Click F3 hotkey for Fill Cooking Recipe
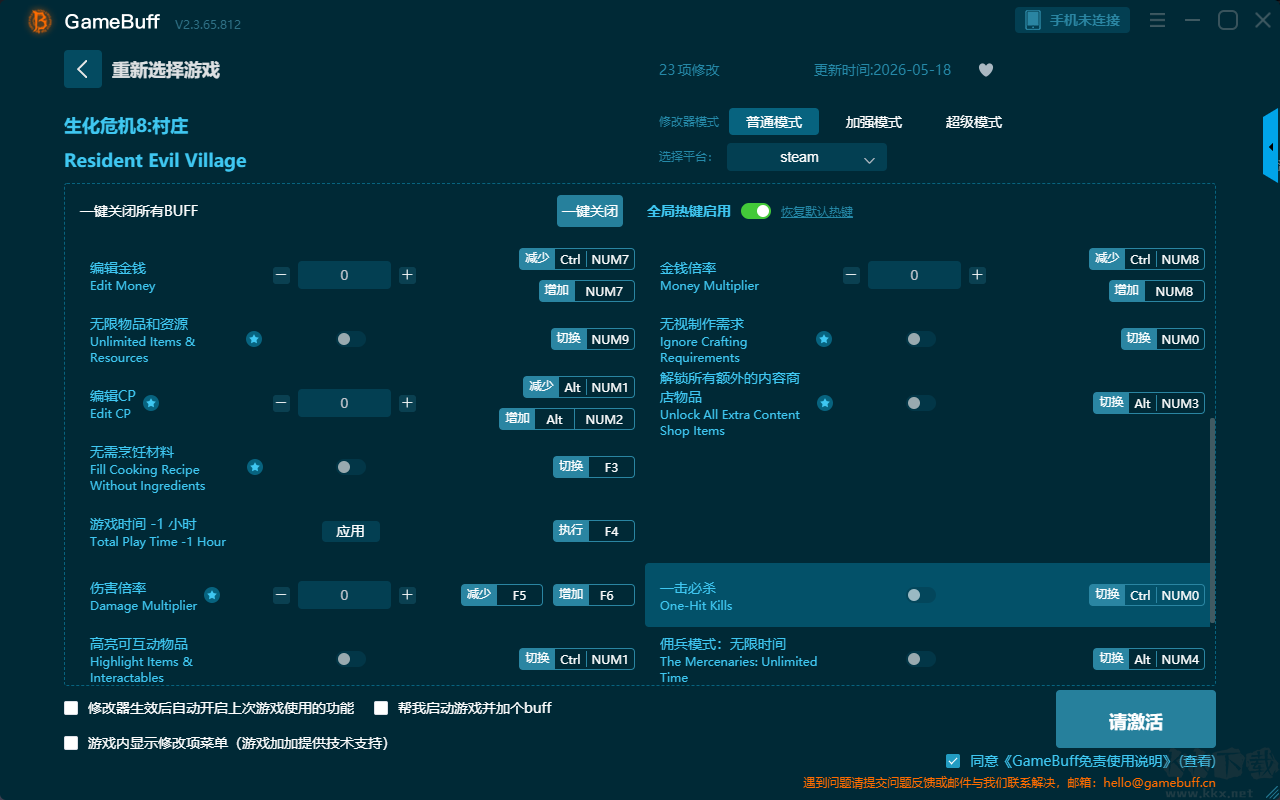1280x800 pixels. [x=594, y=467]
